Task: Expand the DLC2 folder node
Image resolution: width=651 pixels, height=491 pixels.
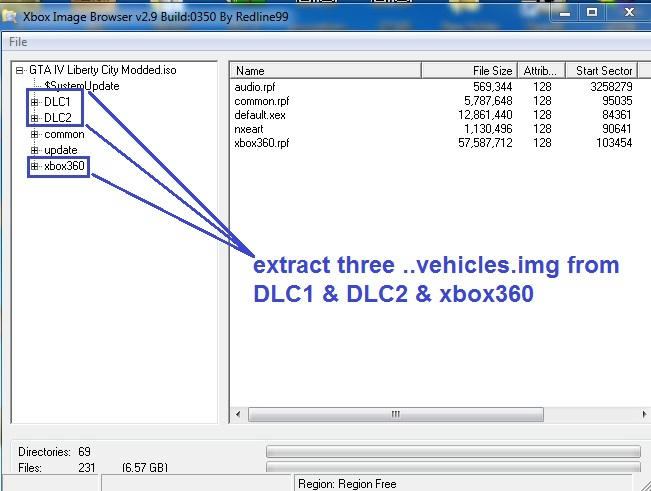Action: (x=34, y=118)
